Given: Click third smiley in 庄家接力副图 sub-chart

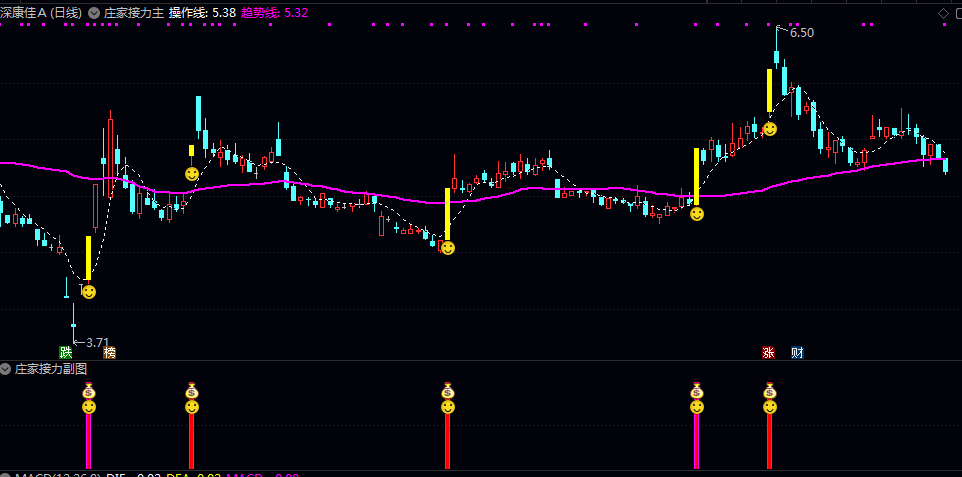Looking at the screenshot, I should click(448, 406).
